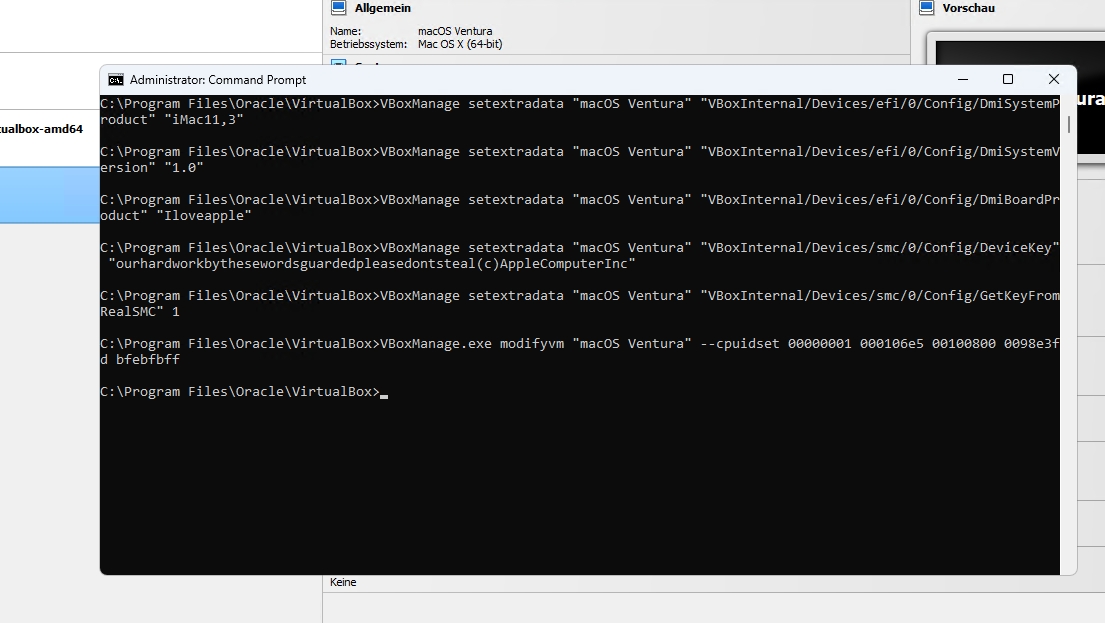Screen dimensions: 1105x623
Task: Click the VM name value "macOS Ventura"
Action: (x=455, y=31)
